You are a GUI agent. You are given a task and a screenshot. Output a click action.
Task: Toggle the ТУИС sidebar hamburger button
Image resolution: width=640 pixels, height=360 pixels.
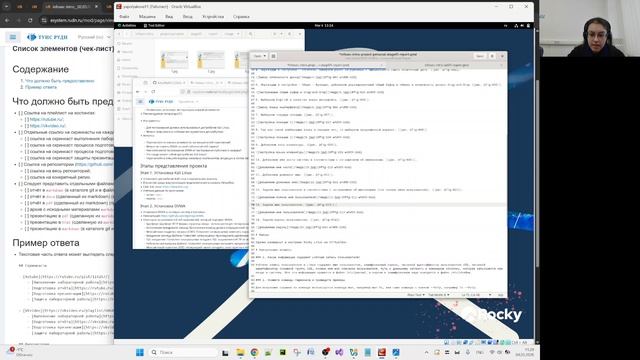(13, 37)
